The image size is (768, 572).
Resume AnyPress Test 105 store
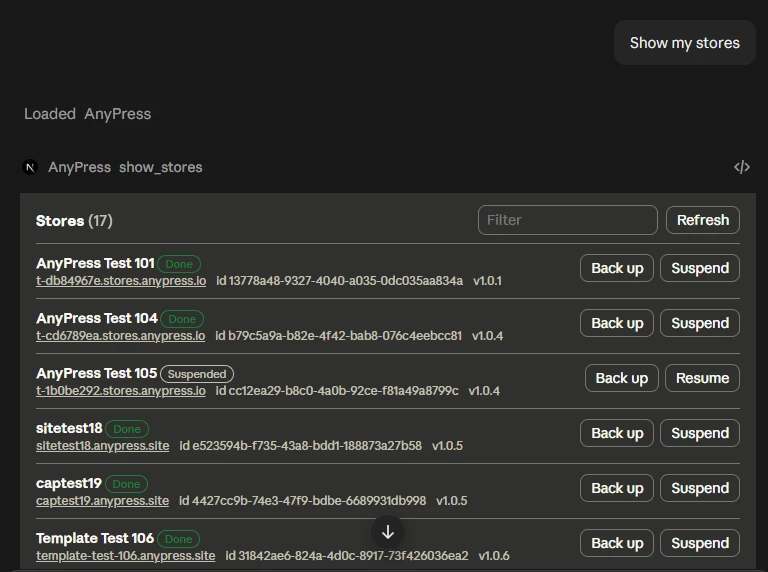(702, 378)
